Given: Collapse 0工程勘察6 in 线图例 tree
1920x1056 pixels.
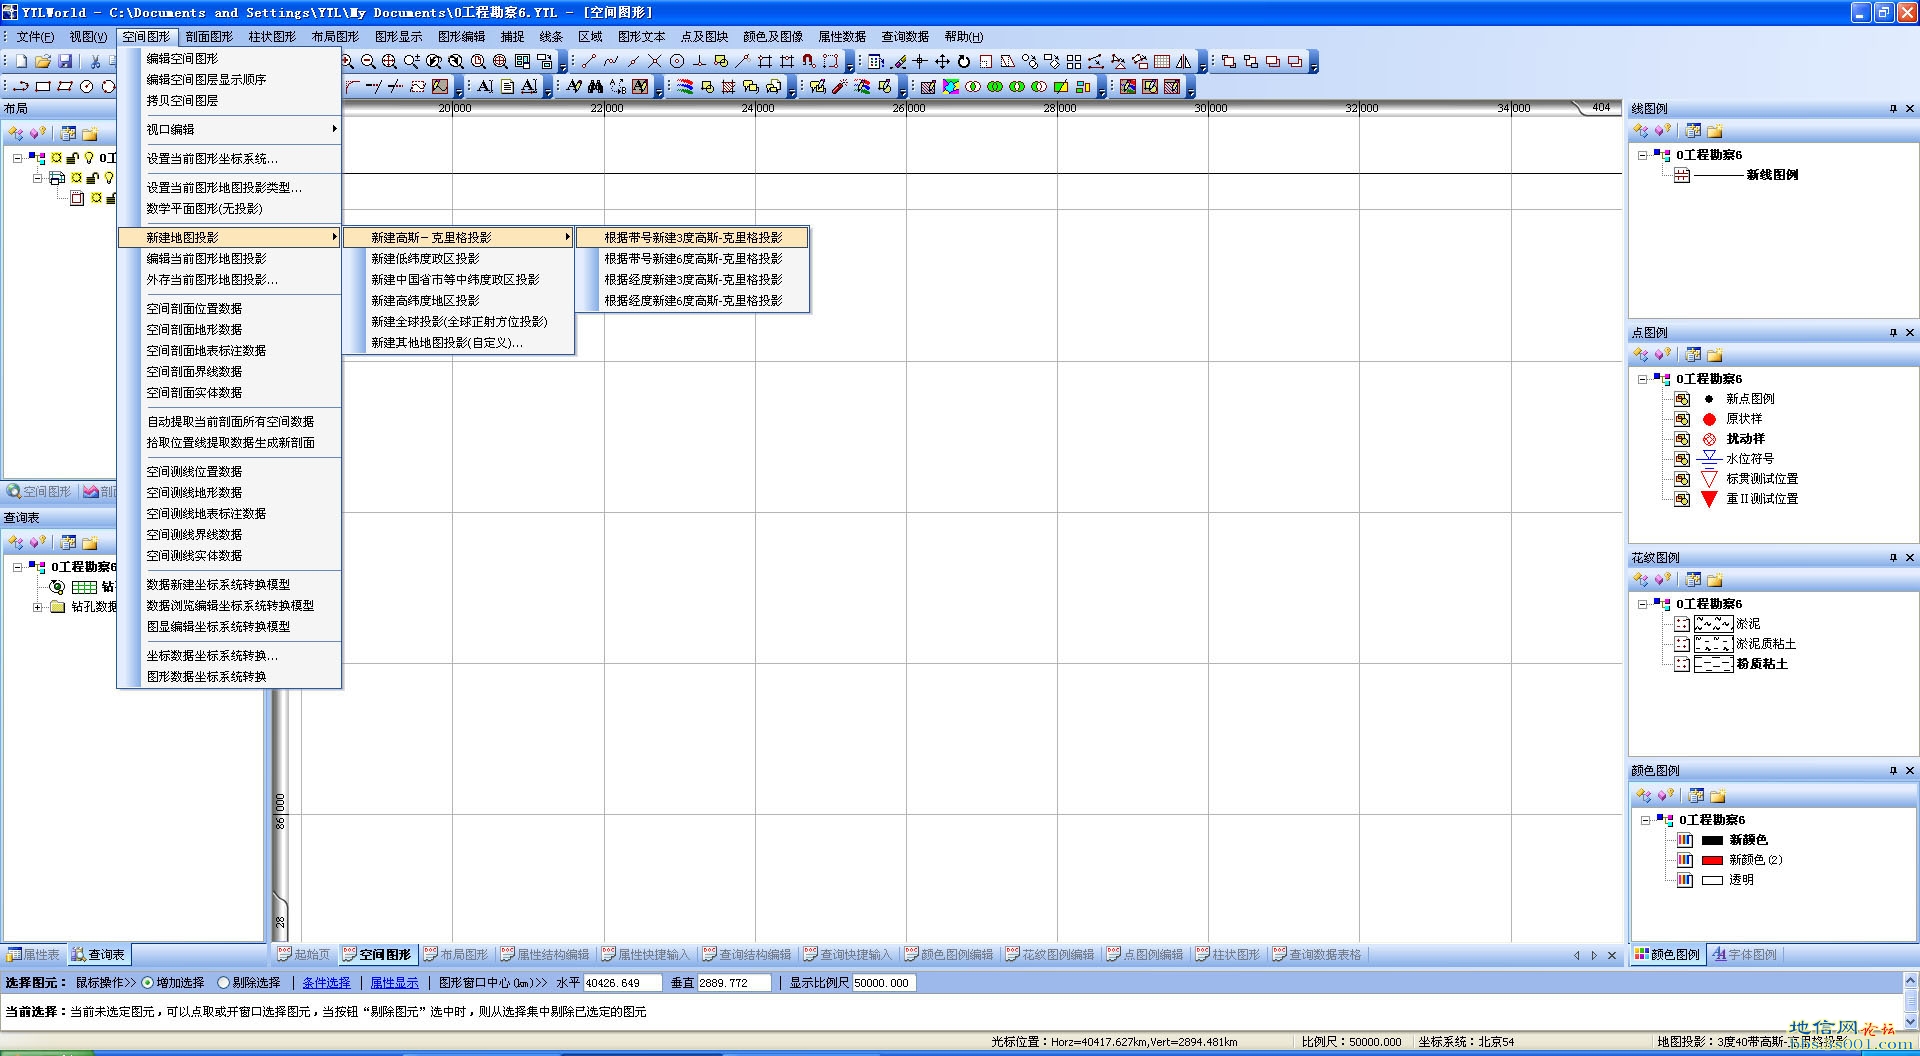Looking at the screenshot, I should (1642, 155).
